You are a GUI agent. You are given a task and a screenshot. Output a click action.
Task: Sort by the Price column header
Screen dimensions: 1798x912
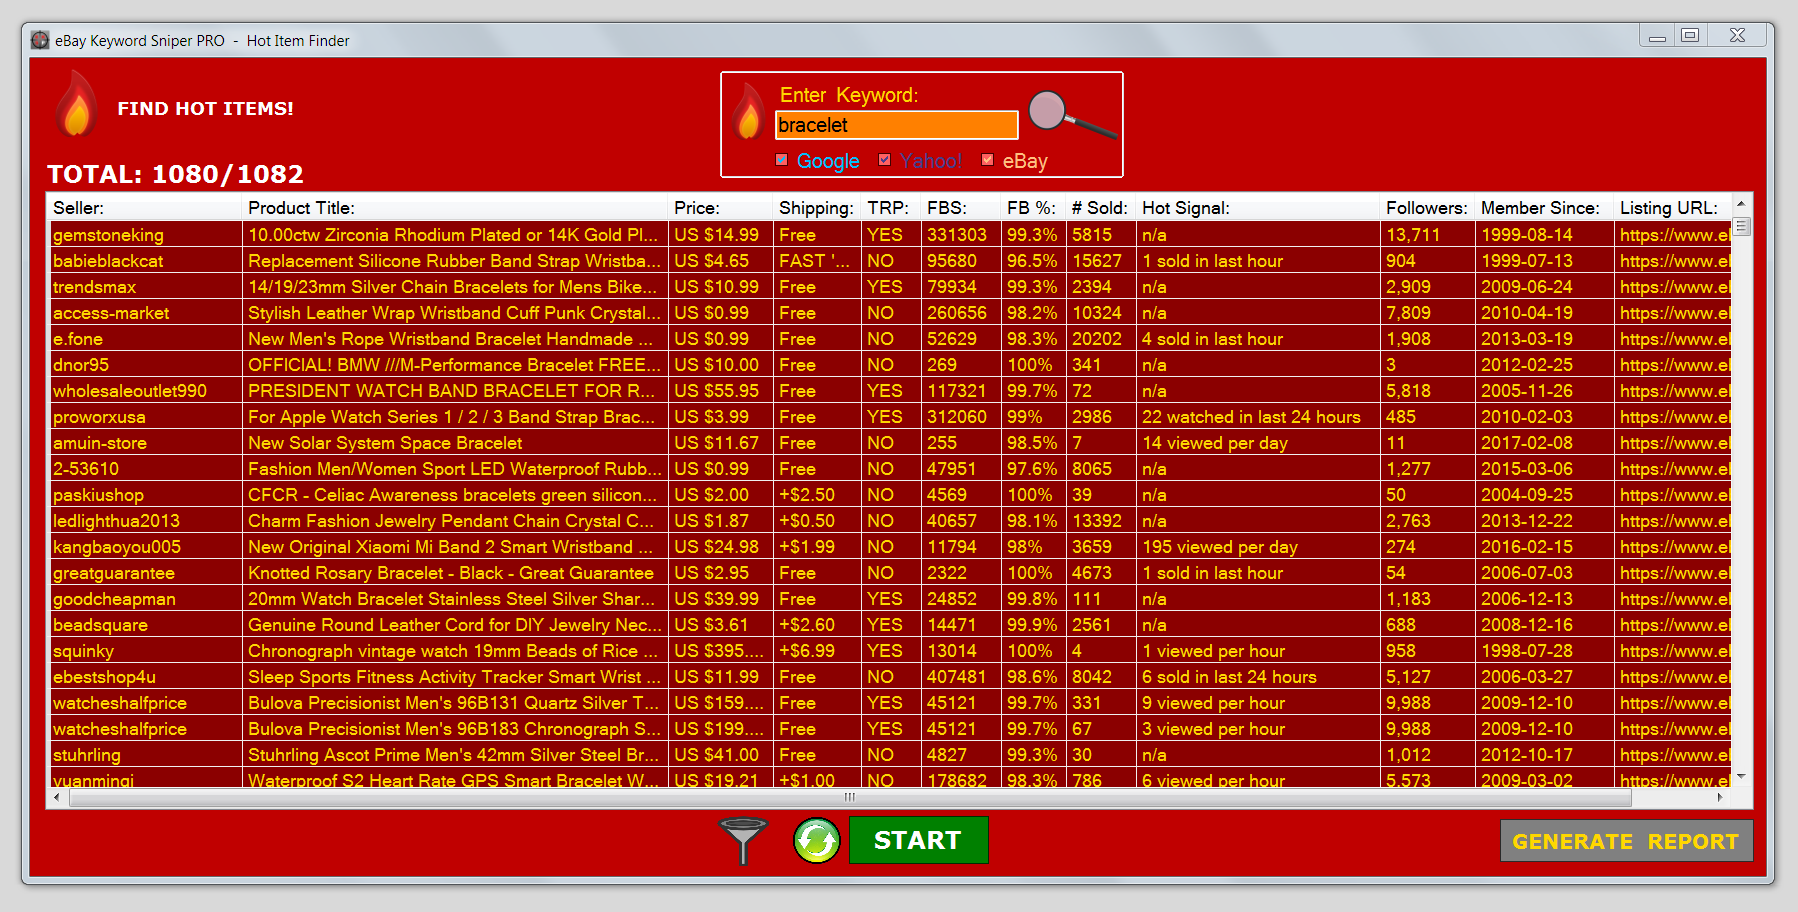[x=720, y=207]
